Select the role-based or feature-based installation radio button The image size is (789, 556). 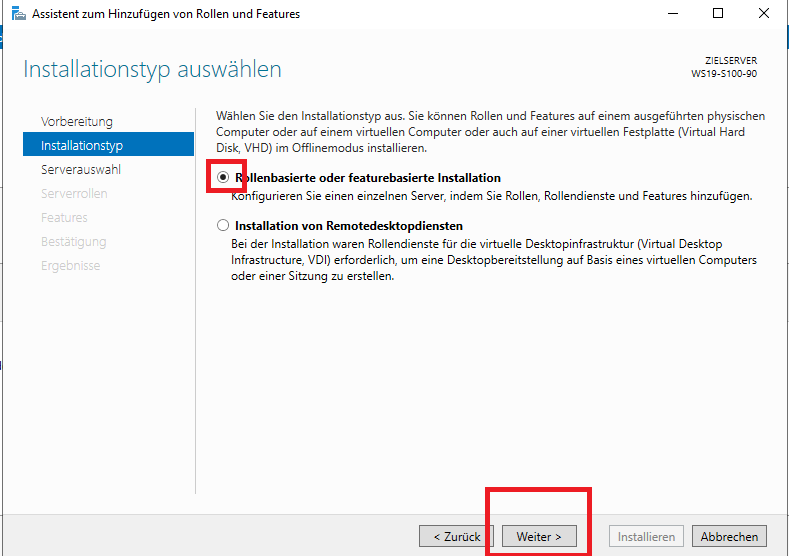(x=223, y=178)
